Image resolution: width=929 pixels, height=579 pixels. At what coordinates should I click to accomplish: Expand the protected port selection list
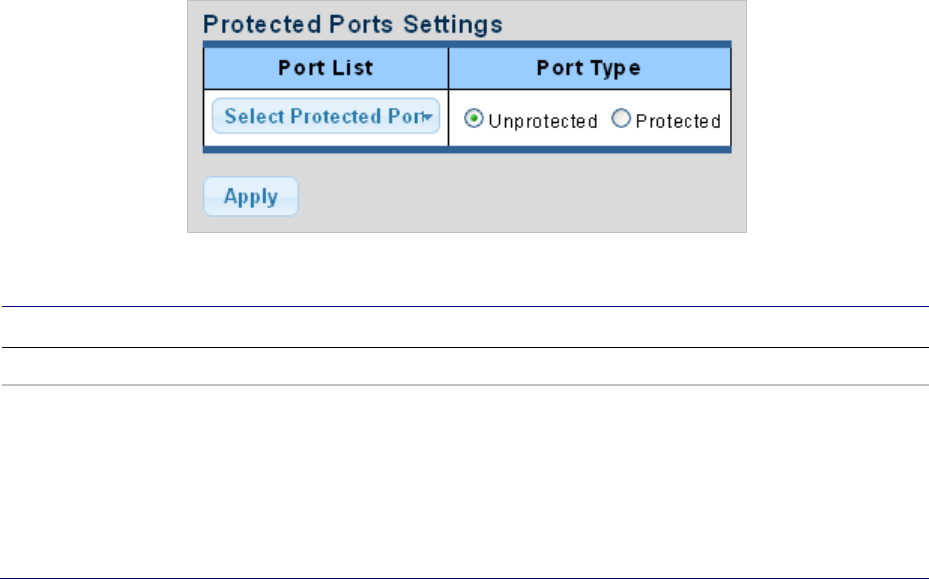326,117
